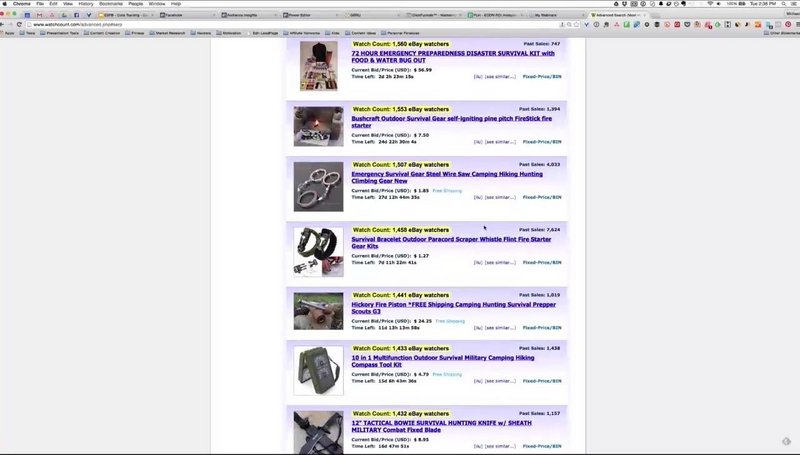Open the 10 in 1 Multifunction Compass Tool listing
Screen dimensions: 800x455
[x=442, y=361]
